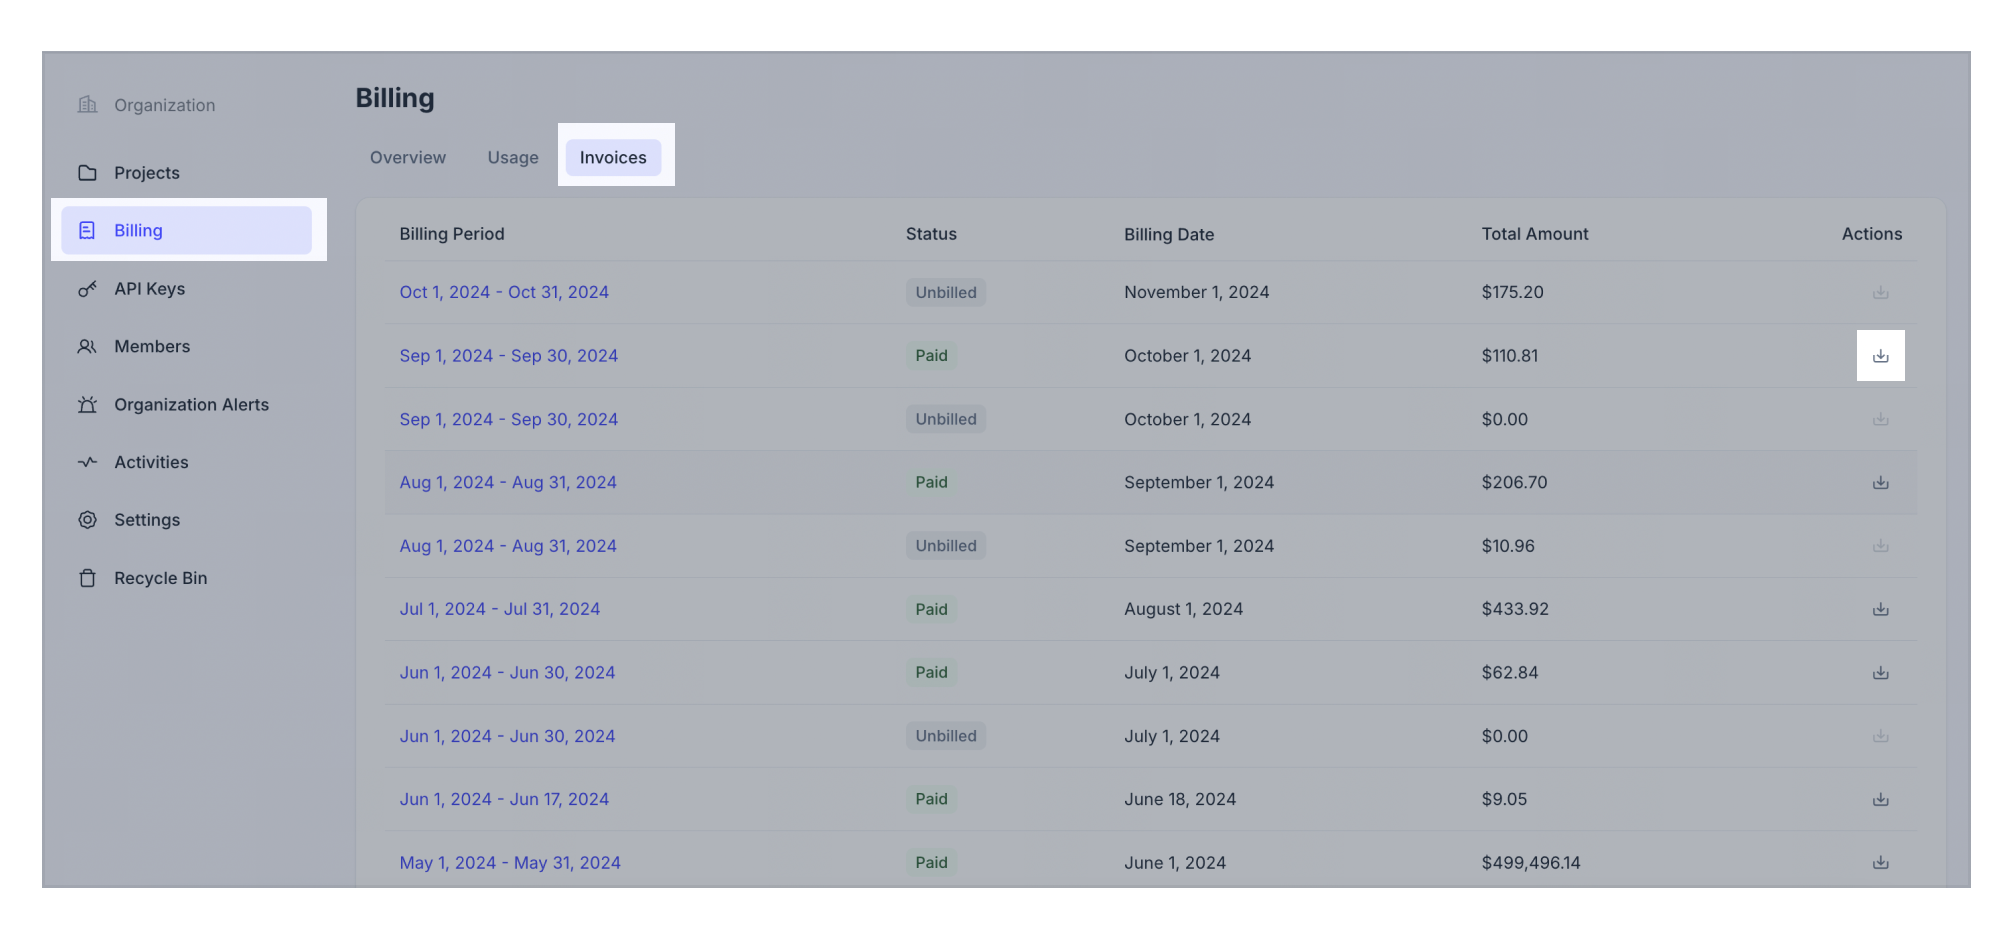Open the Jun 1 - Jun 17 invoice details
The image size is (2013, 939).
[504, 799]
